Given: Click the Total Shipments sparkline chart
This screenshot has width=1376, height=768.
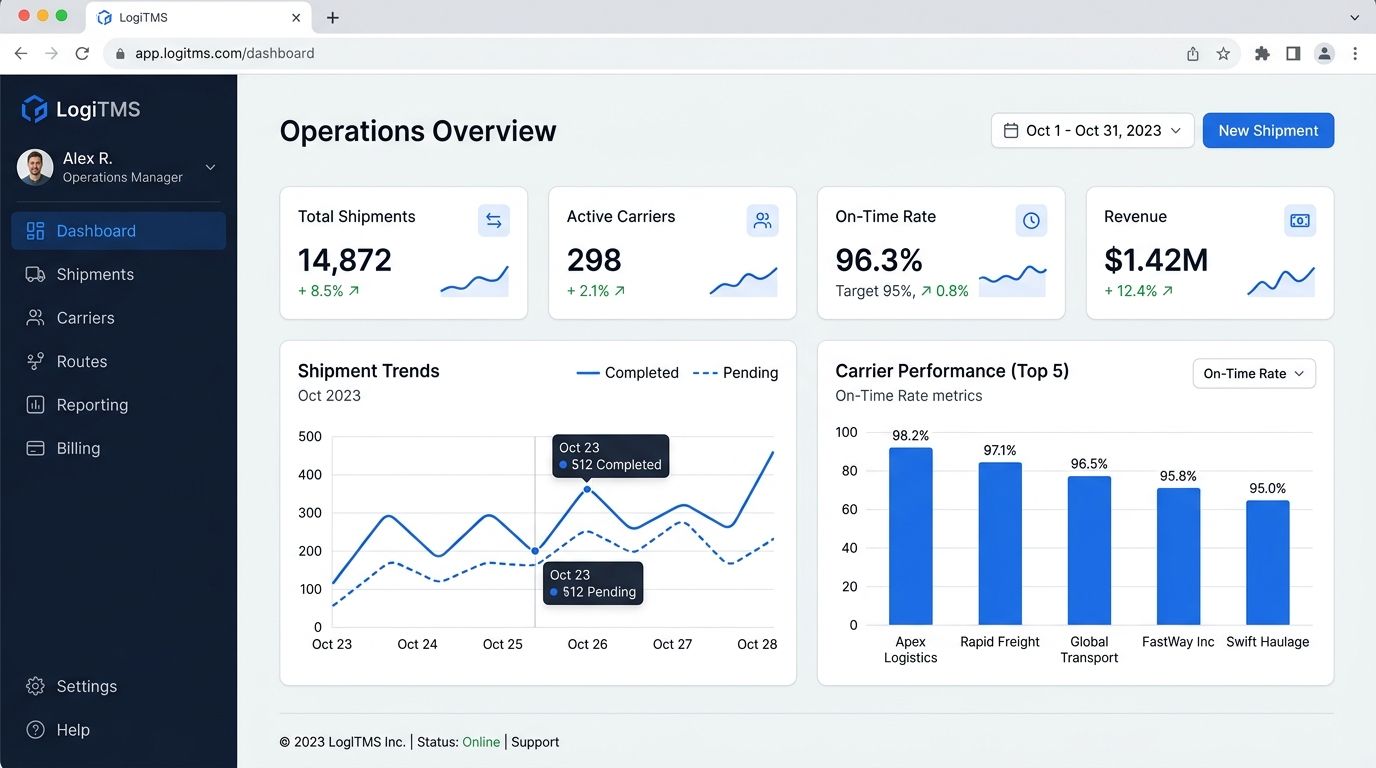Looking at the screenshot, I should coord(475,281).
